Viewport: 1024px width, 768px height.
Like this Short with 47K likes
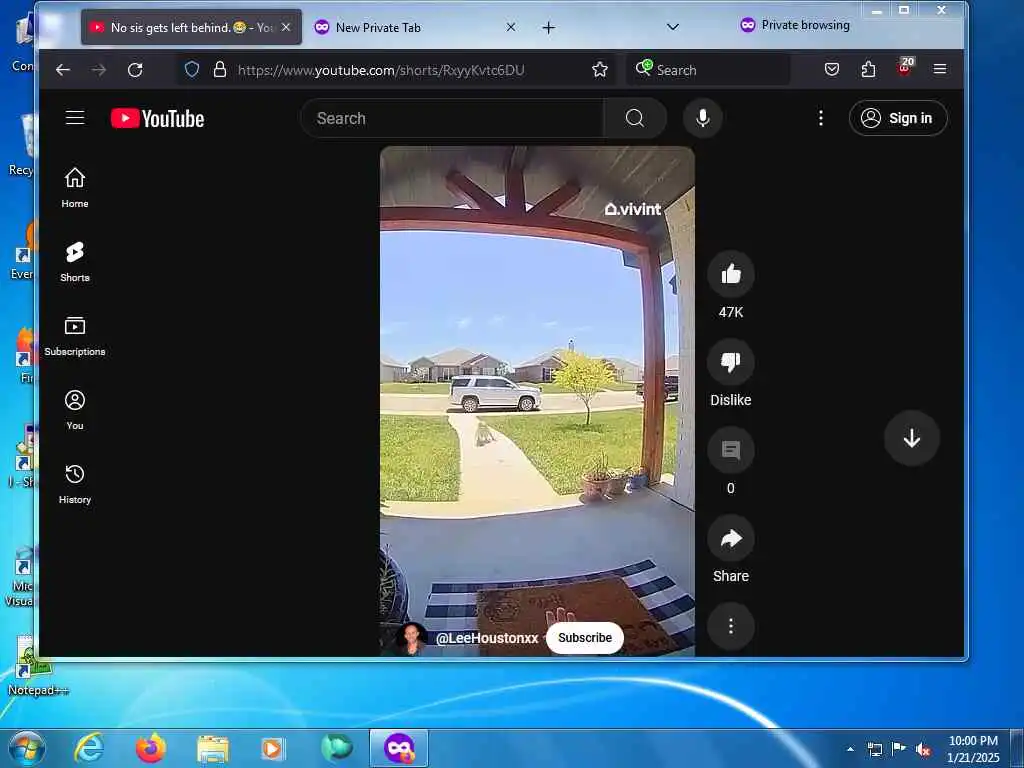[731, 274]
